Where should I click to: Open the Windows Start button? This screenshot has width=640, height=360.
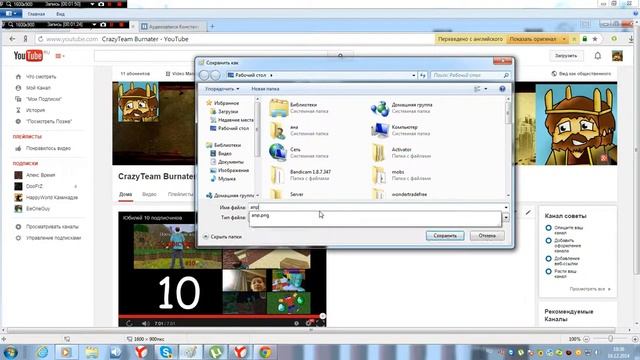click(x=10, y=352)
